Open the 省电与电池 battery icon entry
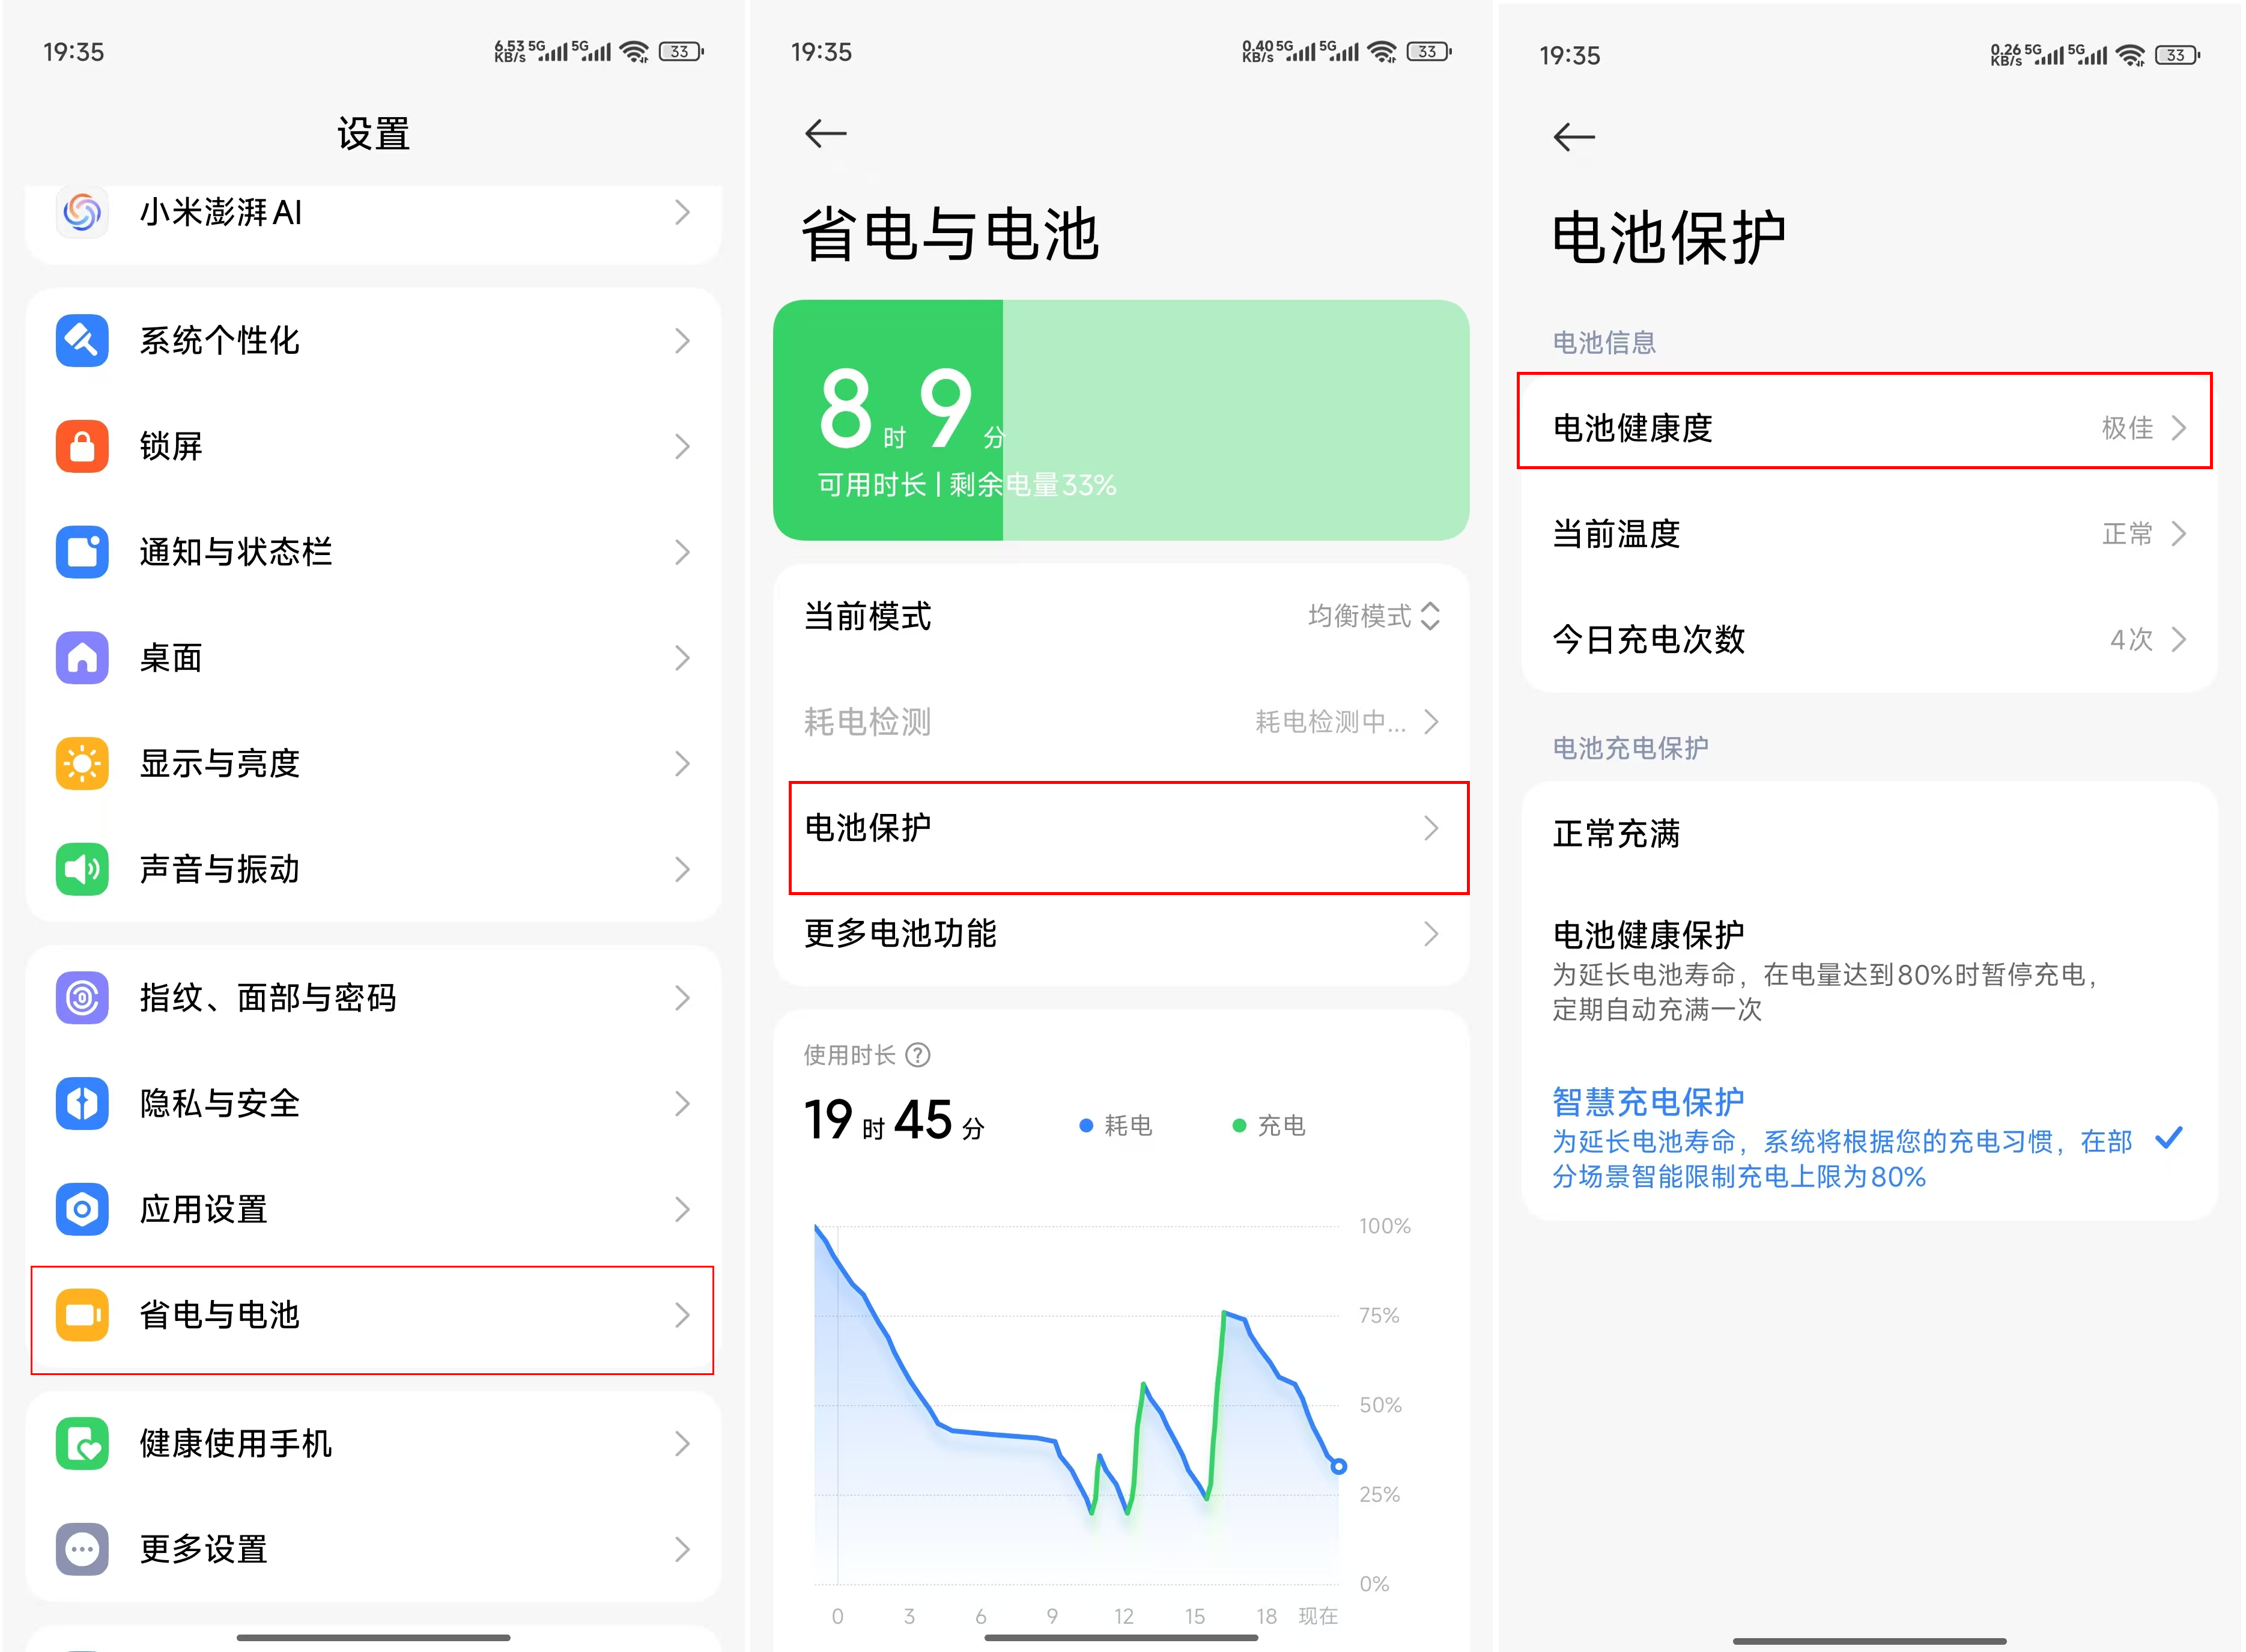 coord(82,1315)
